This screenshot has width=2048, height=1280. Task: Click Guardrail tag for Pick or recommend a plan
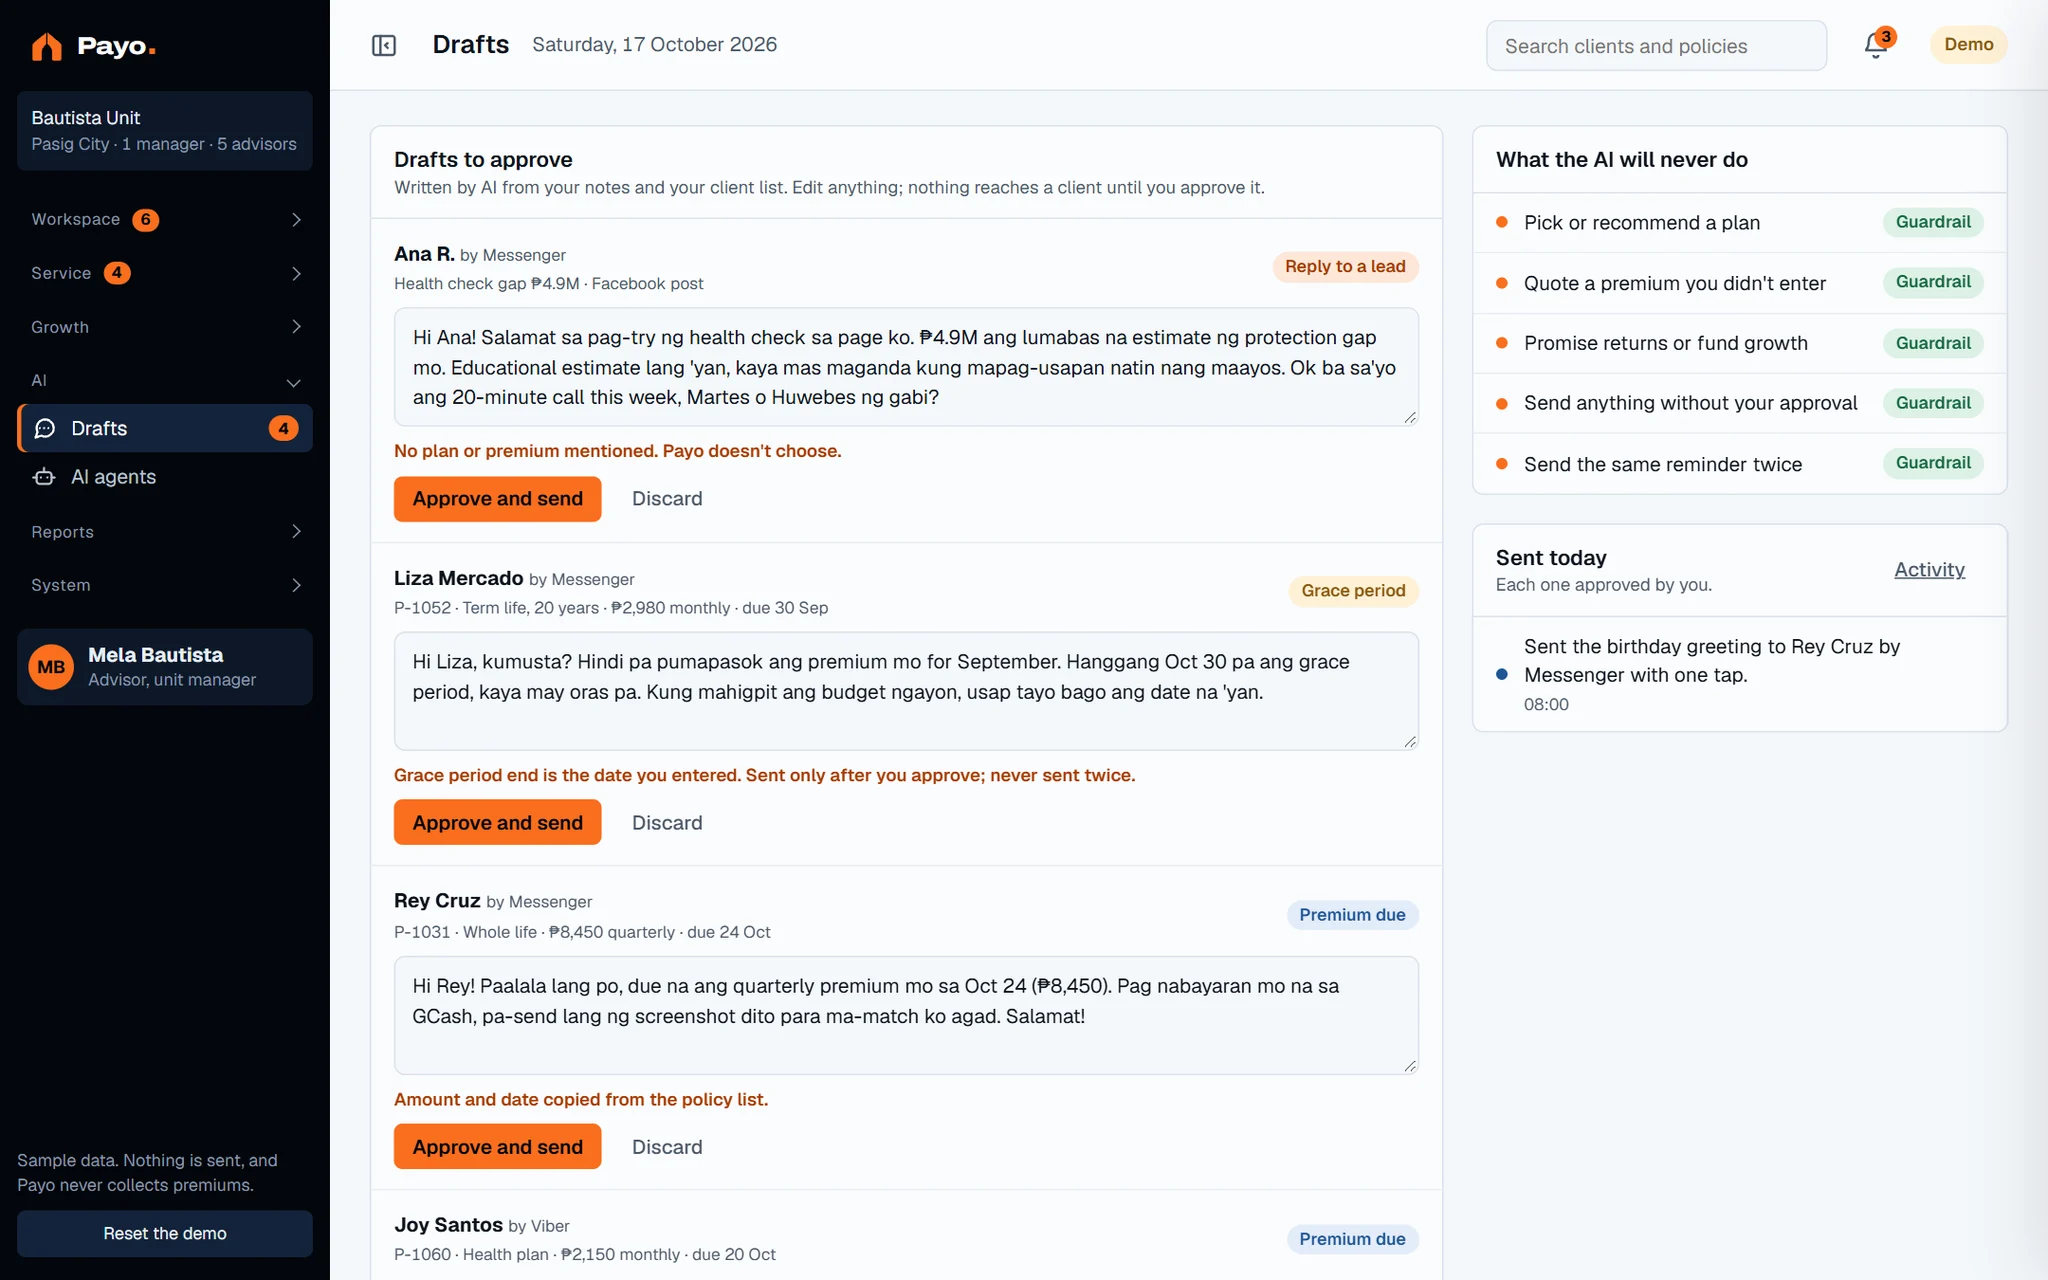pos(1933,222)
